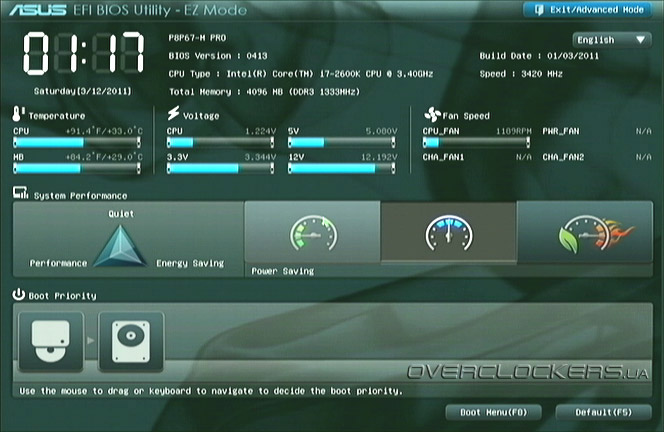664x432 pixels.
Task: Click the 'Quiet' label on the triangle
Action: [x=121, y=214]
